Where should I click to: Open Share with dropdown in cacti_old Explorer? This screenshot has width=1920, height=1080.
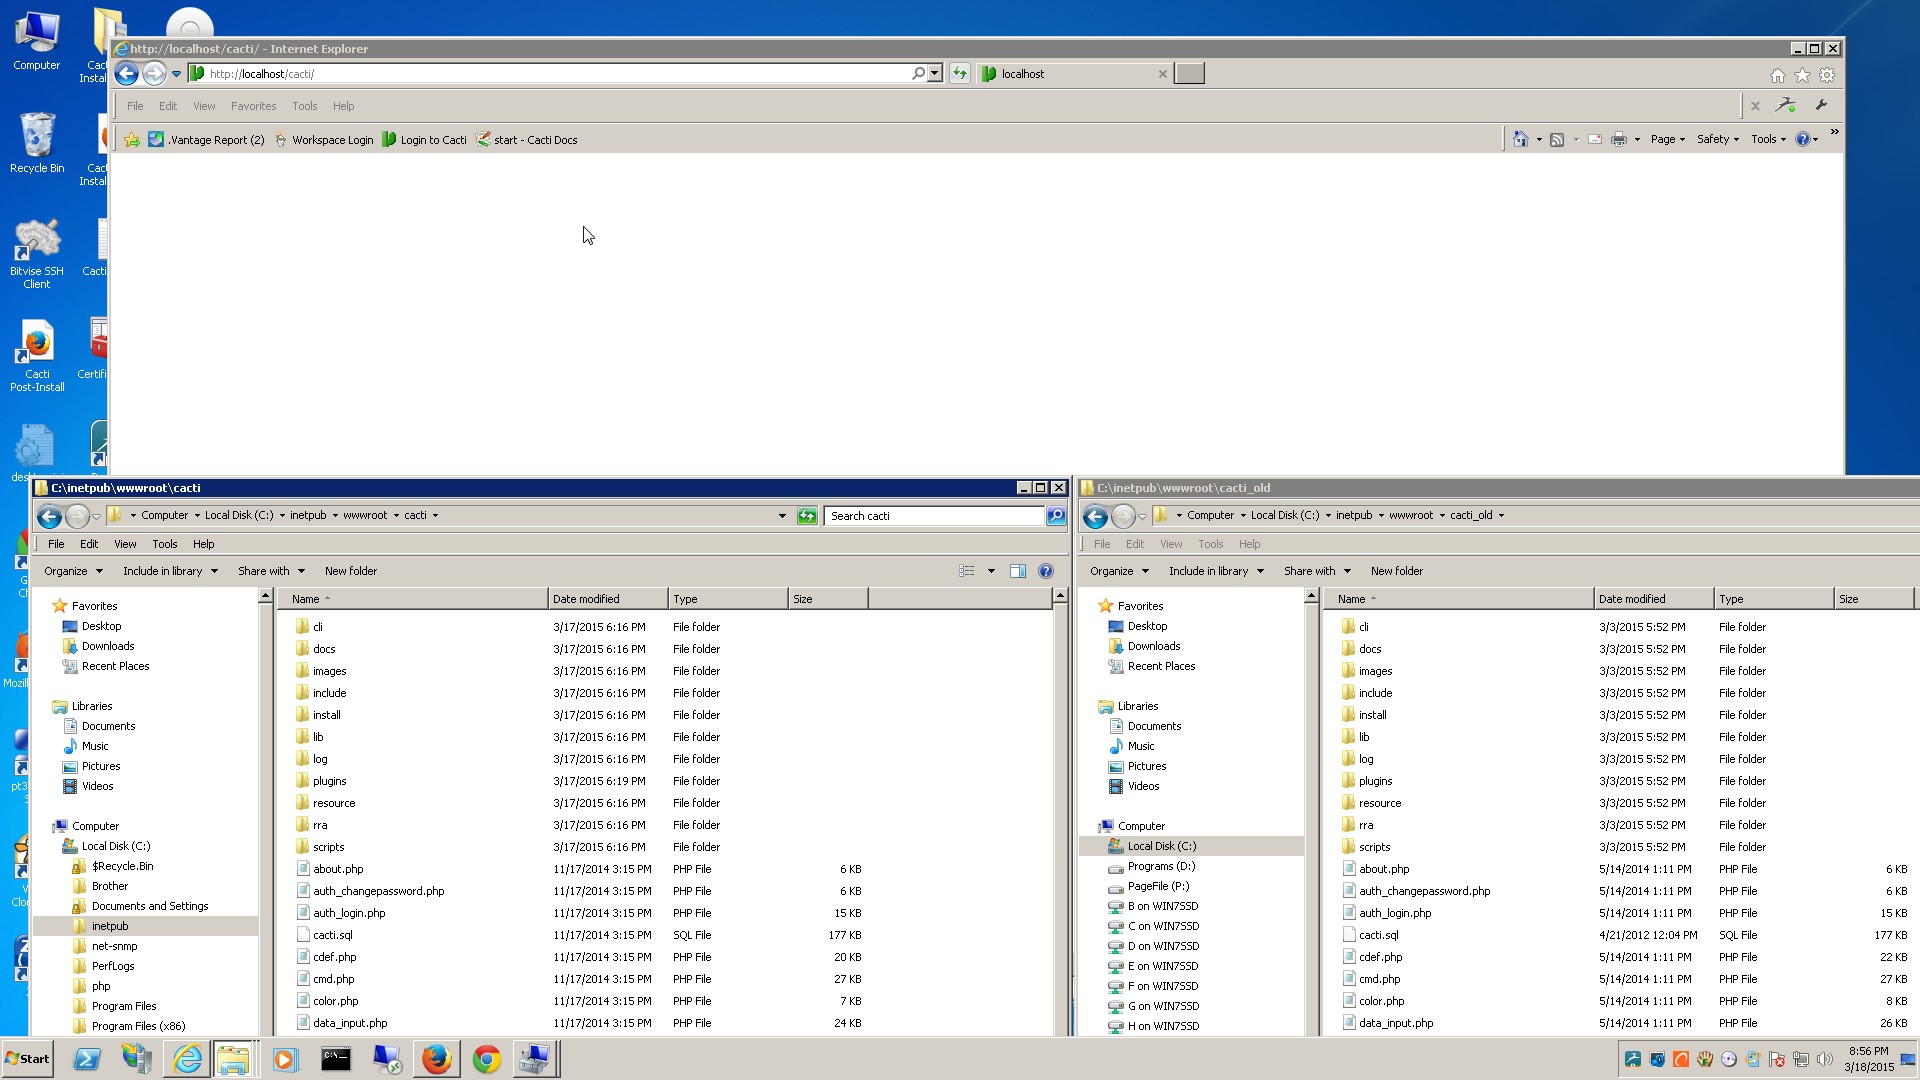1317,571
